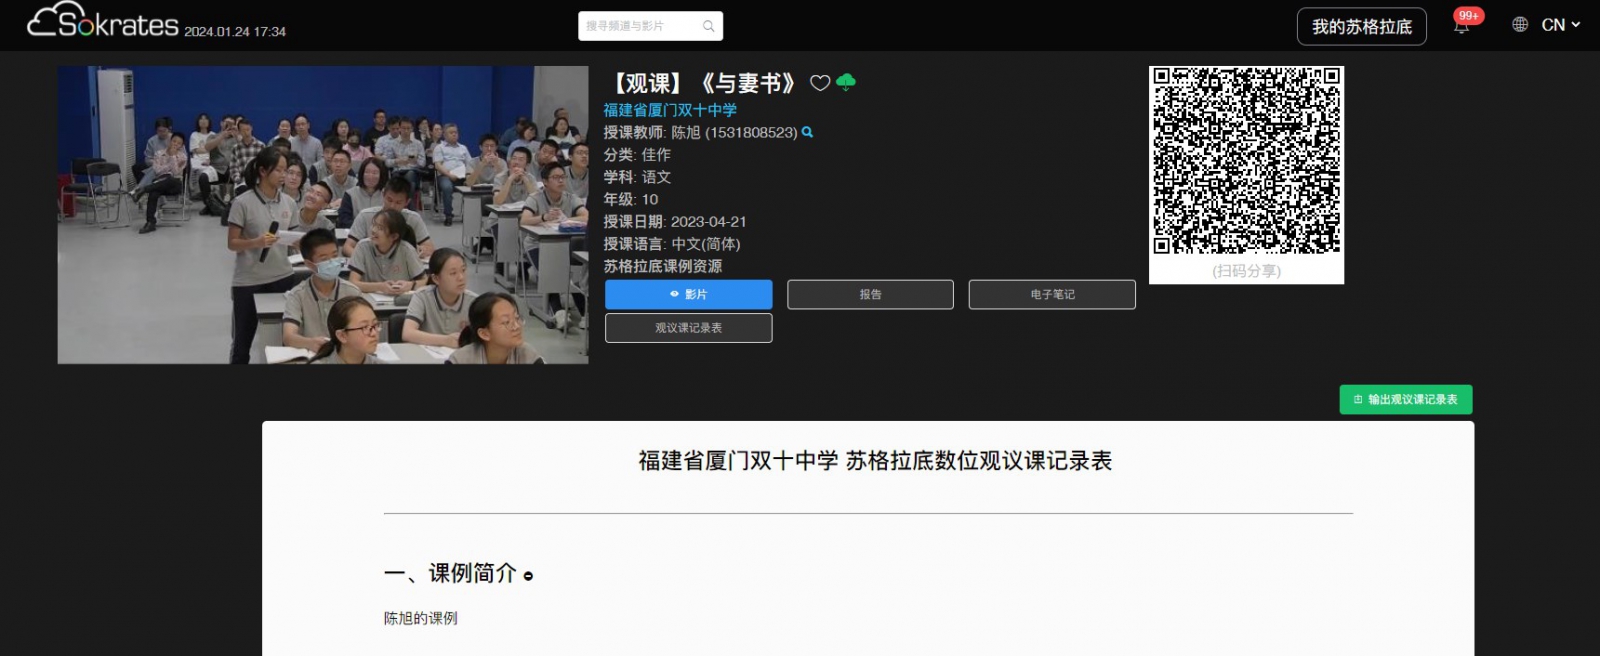This screenshot has height=656, width=1600.
Task: Click the 99+ notification badge
Action: coord(1469,15)
